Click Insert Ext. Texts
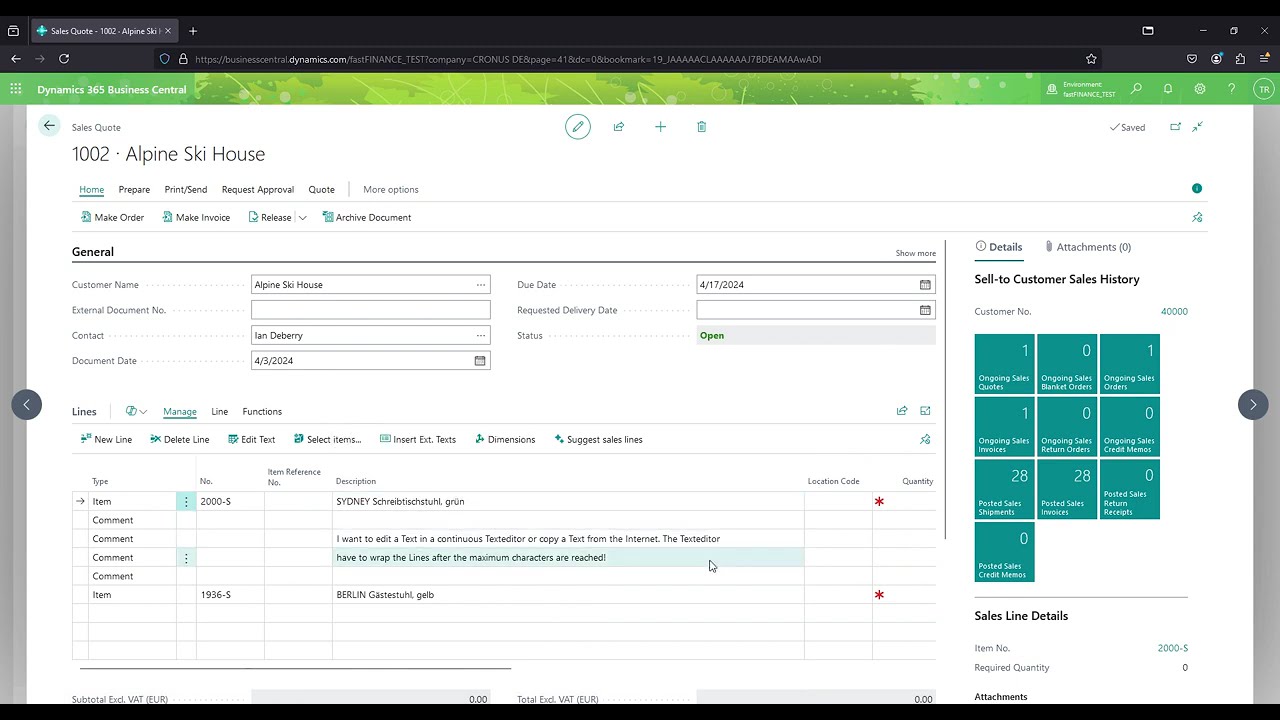The height and width of the screenshot is (720, 1280). (418, 439)
